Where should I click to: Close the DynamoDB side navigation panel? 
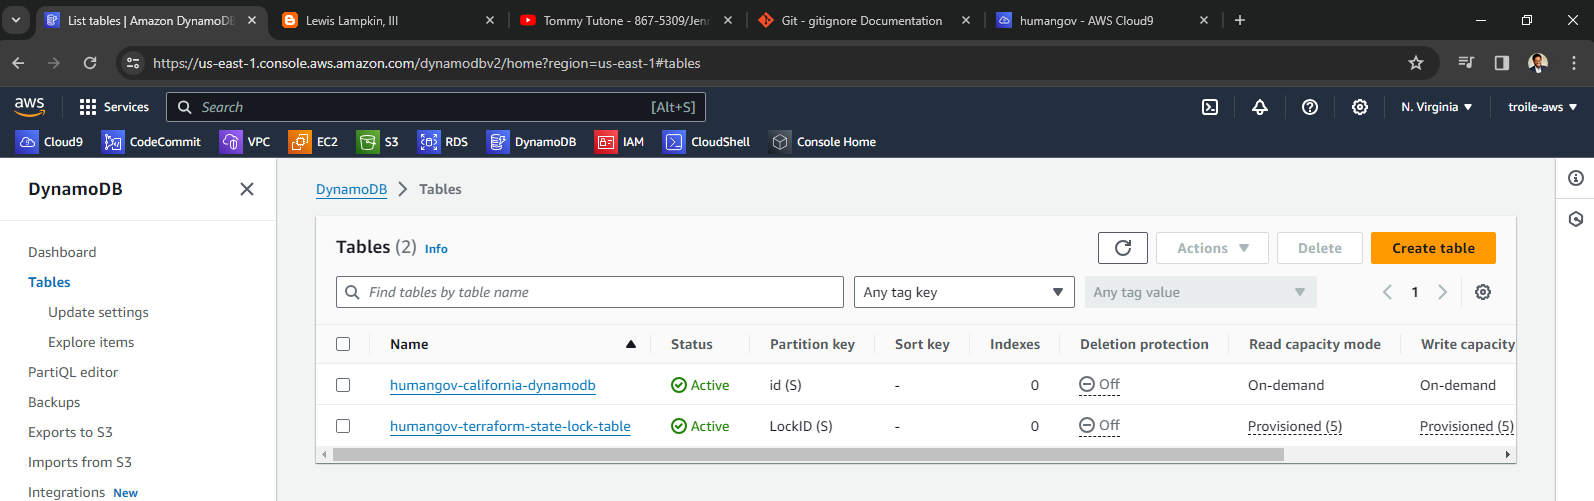pos(247,189)
